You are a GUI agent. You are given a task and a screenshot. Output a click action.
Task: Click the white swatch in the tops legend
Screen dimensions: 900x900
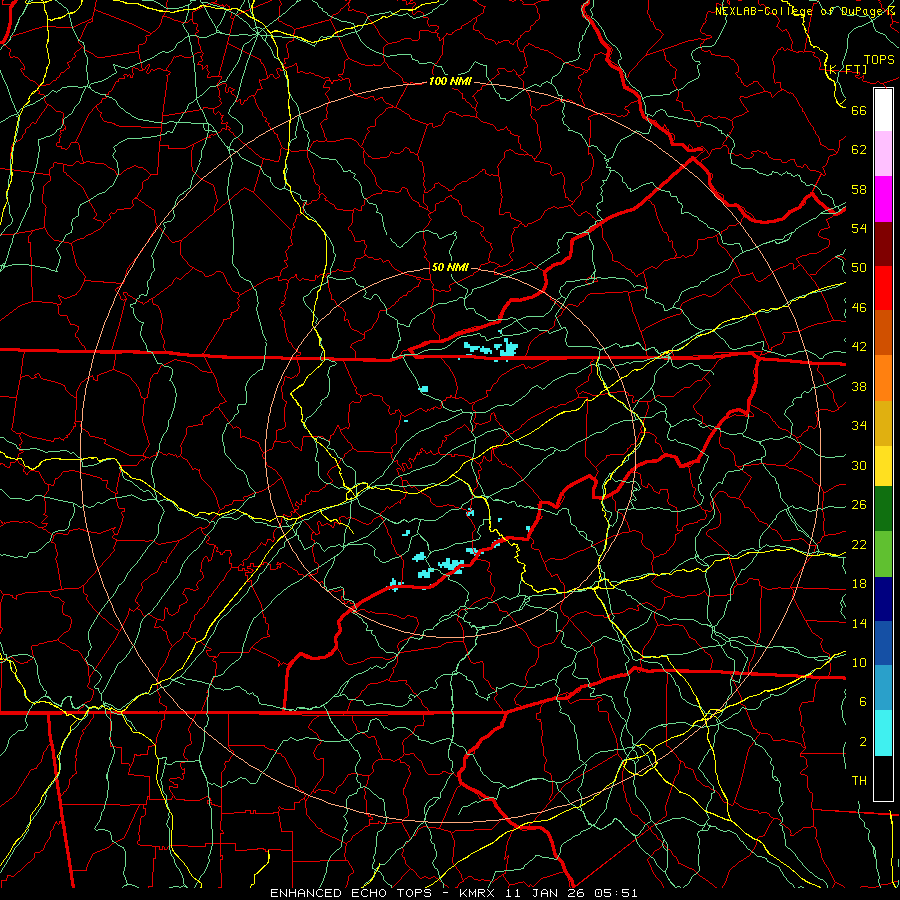pos(883,110)
